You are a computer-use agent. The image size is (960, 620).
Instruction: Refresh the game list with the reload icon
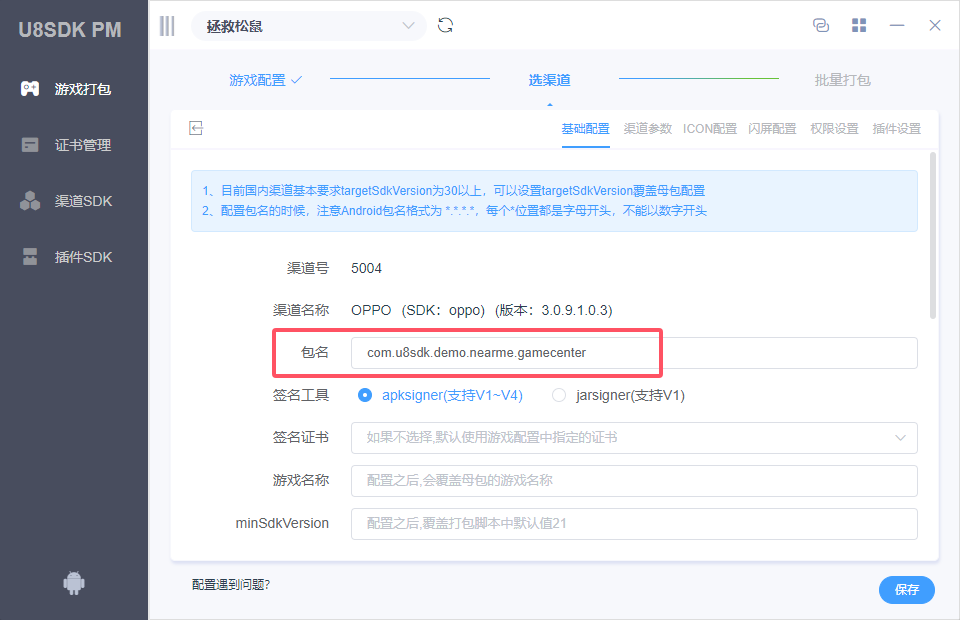[446, 25]
